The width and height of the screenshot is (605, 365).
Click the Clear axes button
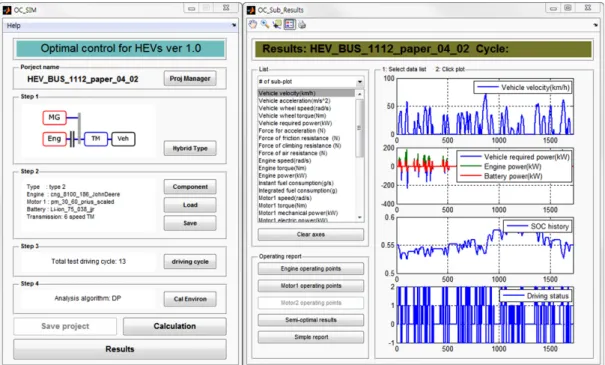311,235
